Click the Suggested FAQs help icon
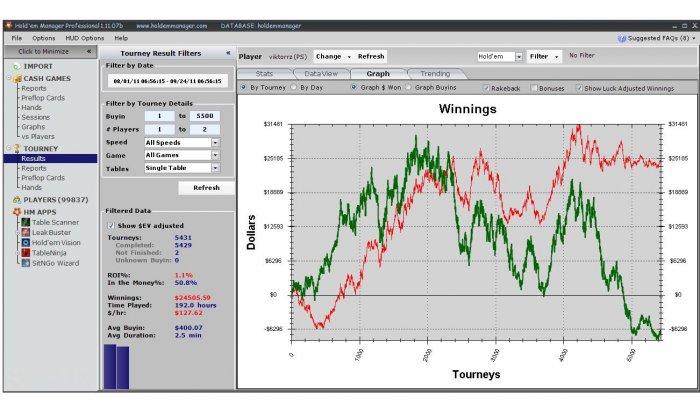 [x=621, y=38]
